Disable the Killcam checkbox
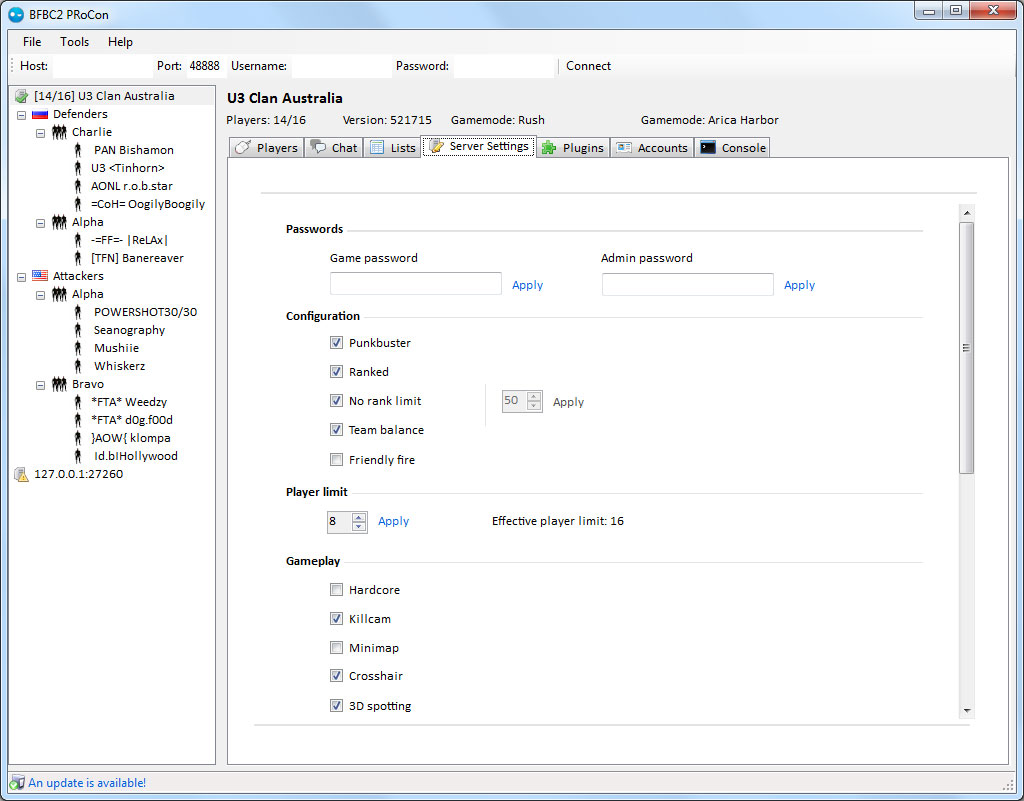The image size is (1024, 801). coord(336,618)
